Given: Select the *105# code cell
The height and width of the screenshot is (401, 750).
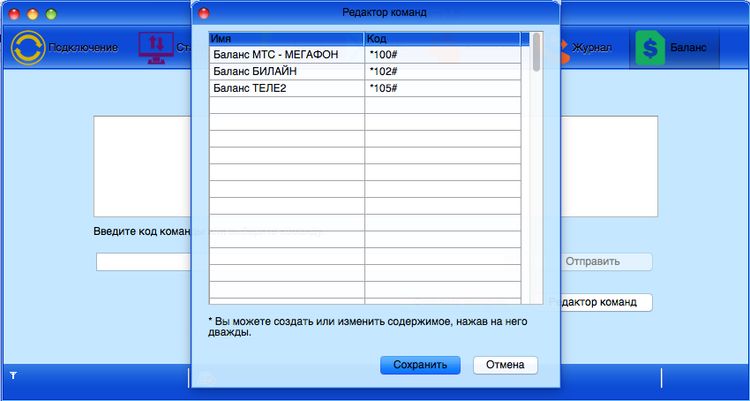Looking at the screenshot, I should (x=443, y=88).
